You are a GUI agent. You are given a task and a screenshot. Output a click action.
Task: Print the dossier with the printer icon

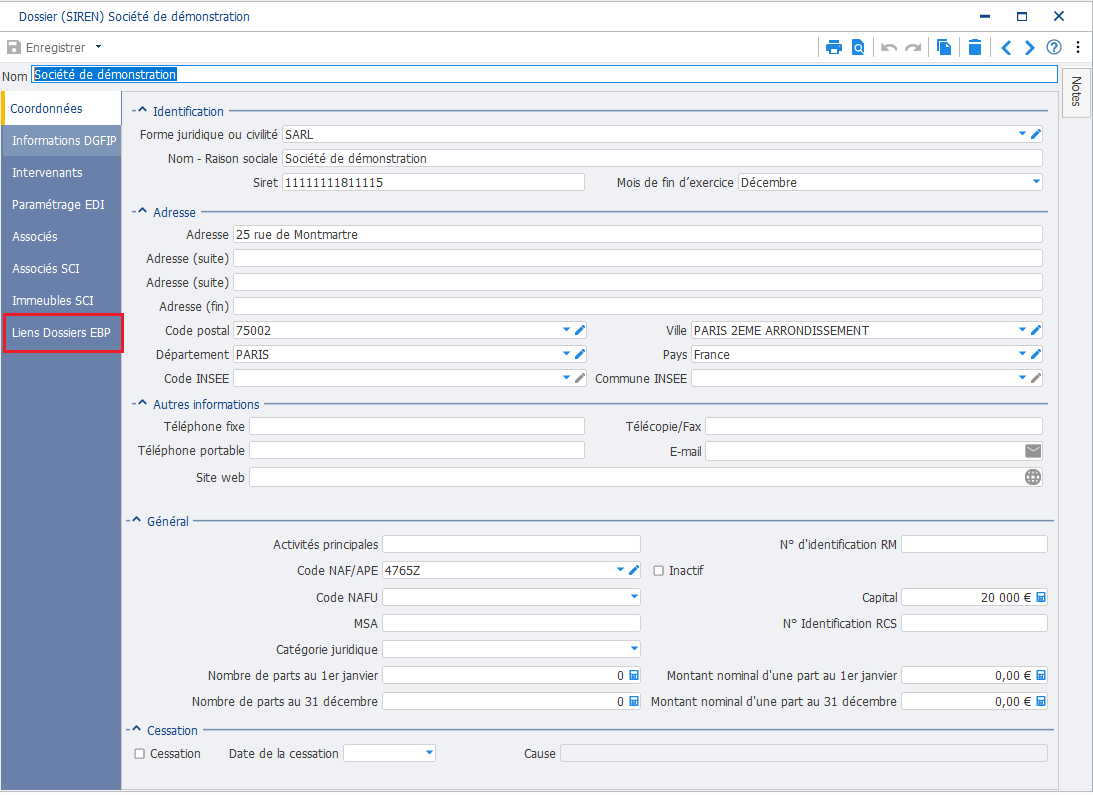tap(834, 47)
